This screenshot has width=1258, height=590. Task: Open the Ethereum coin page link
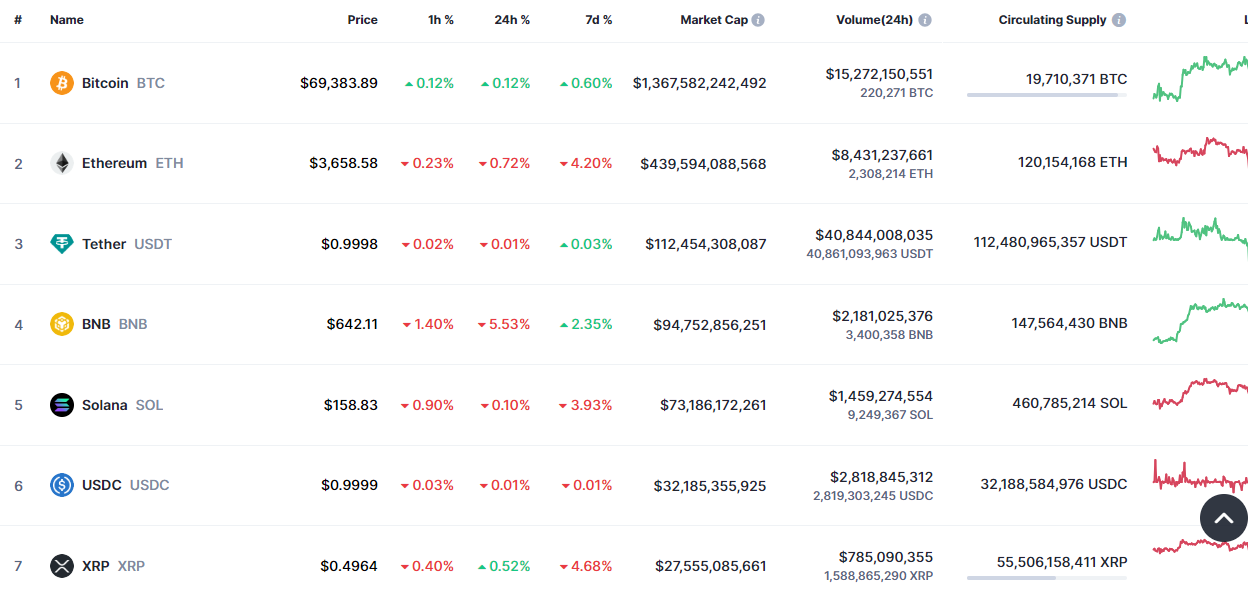(x=133, y=163)
